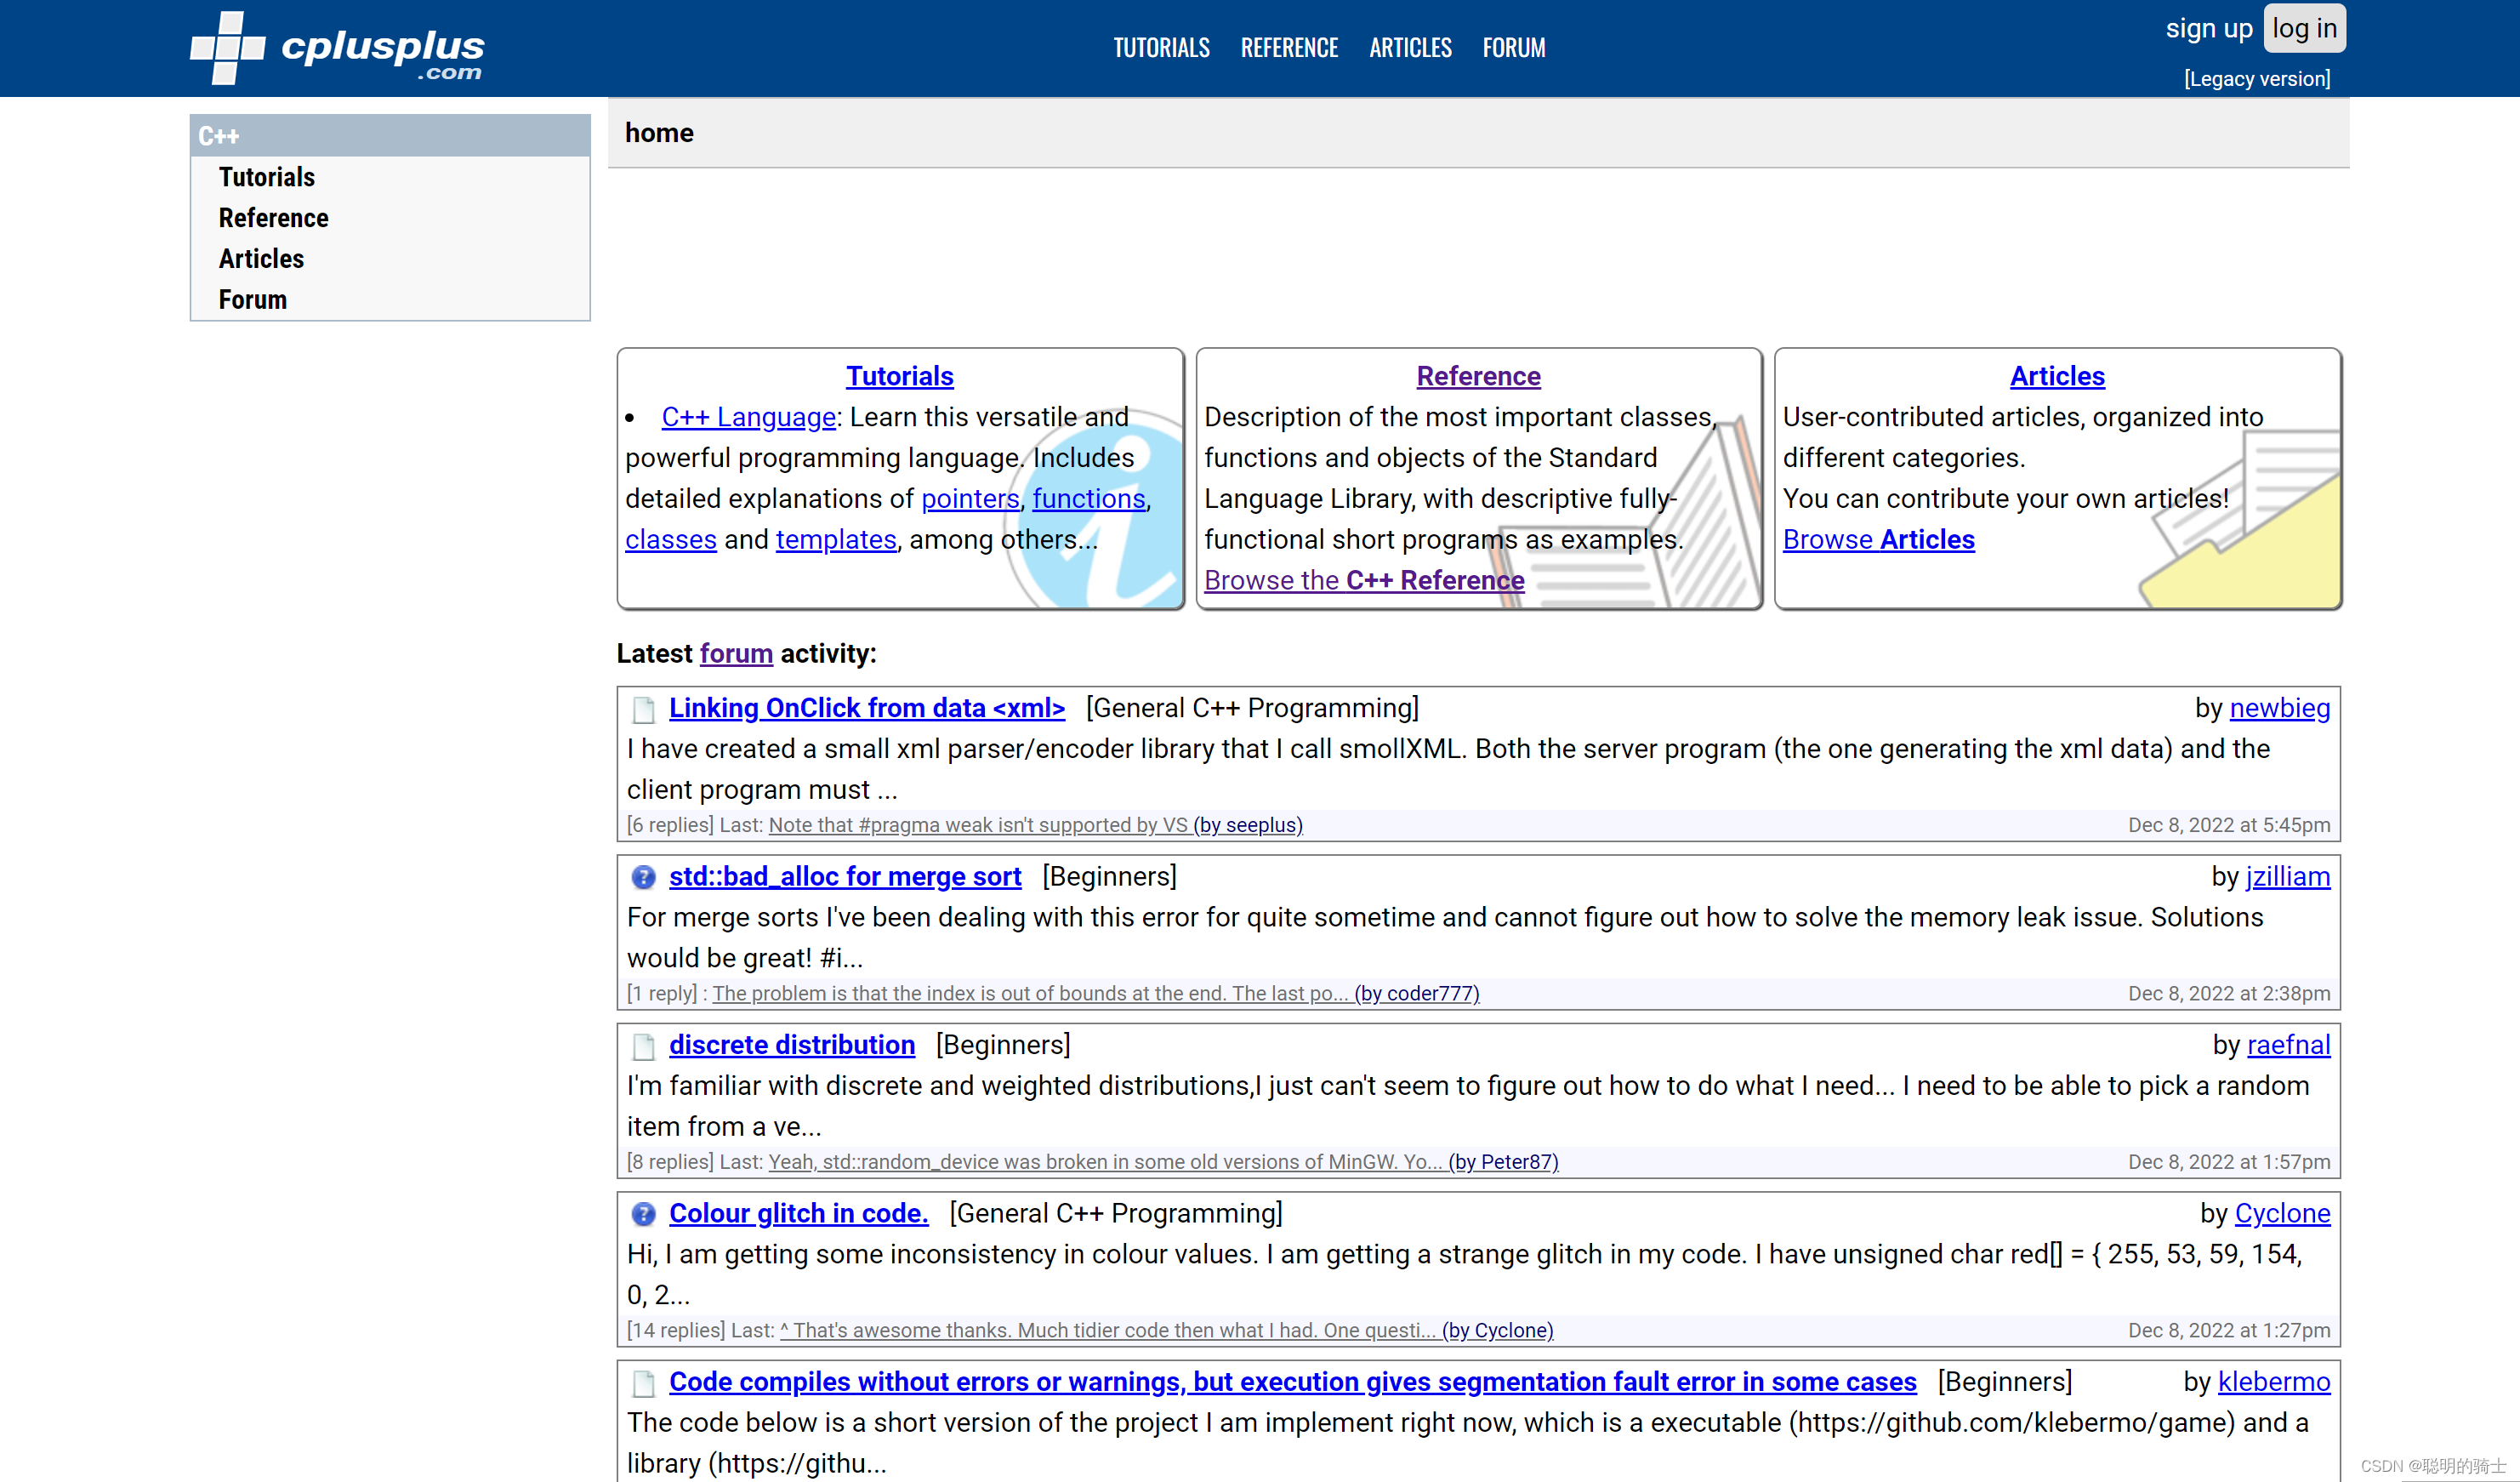2520x1482 pixels.
Task: Click the page icon beside segmentation fault thread
Action: coord(643,1383)
